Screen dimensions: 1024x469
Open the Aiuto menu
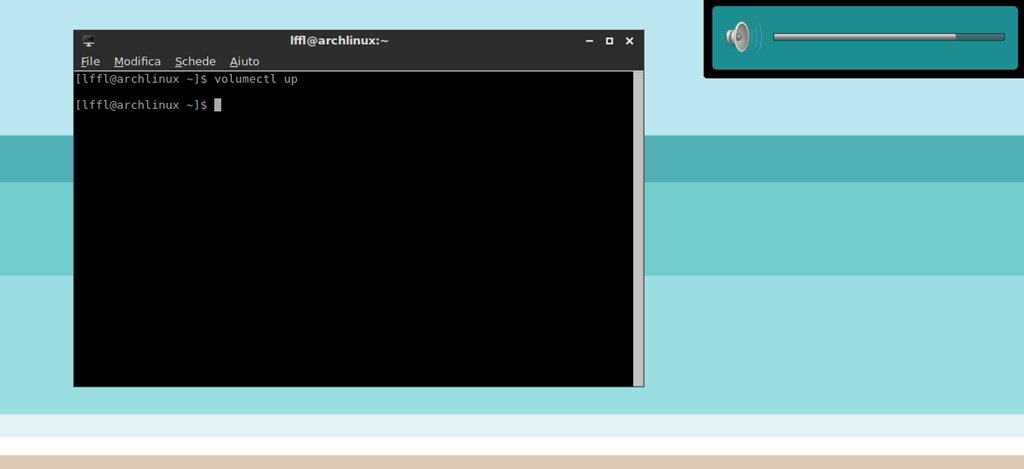point(244,61)
